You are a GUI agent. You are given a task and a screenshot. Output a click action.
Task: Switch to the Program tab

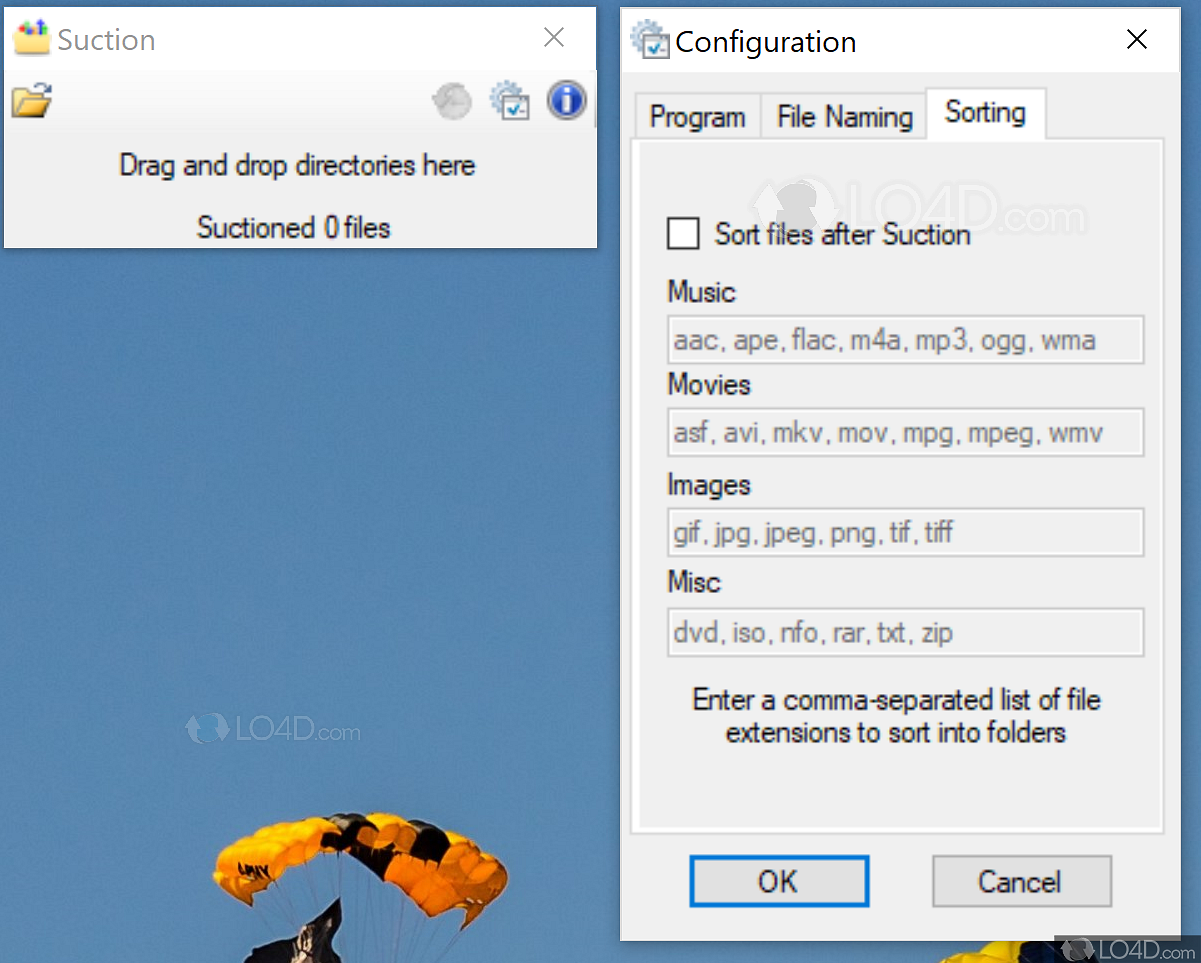pyautogui.click(x=697, y=117)
